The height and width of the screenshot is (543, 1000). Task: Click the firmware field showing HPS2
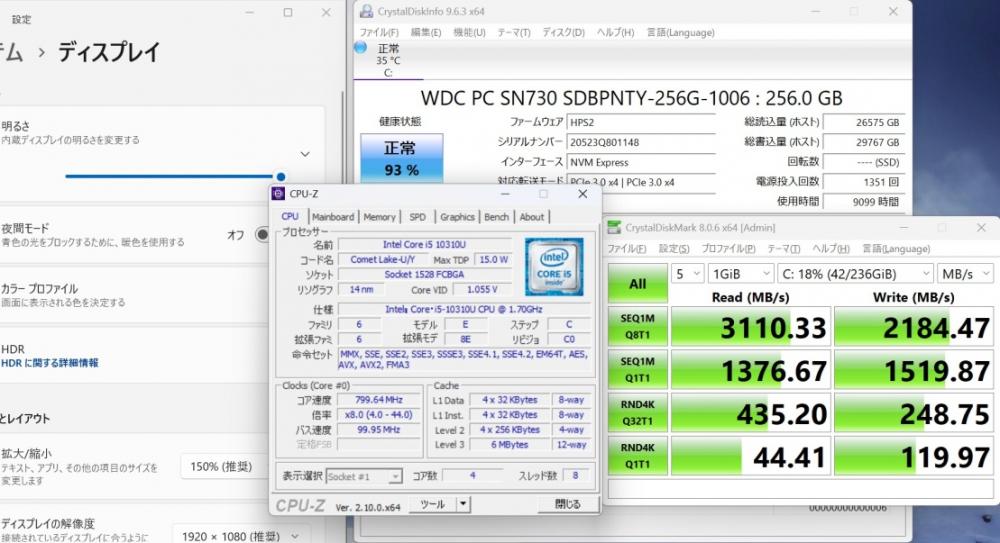pos(641,123)
